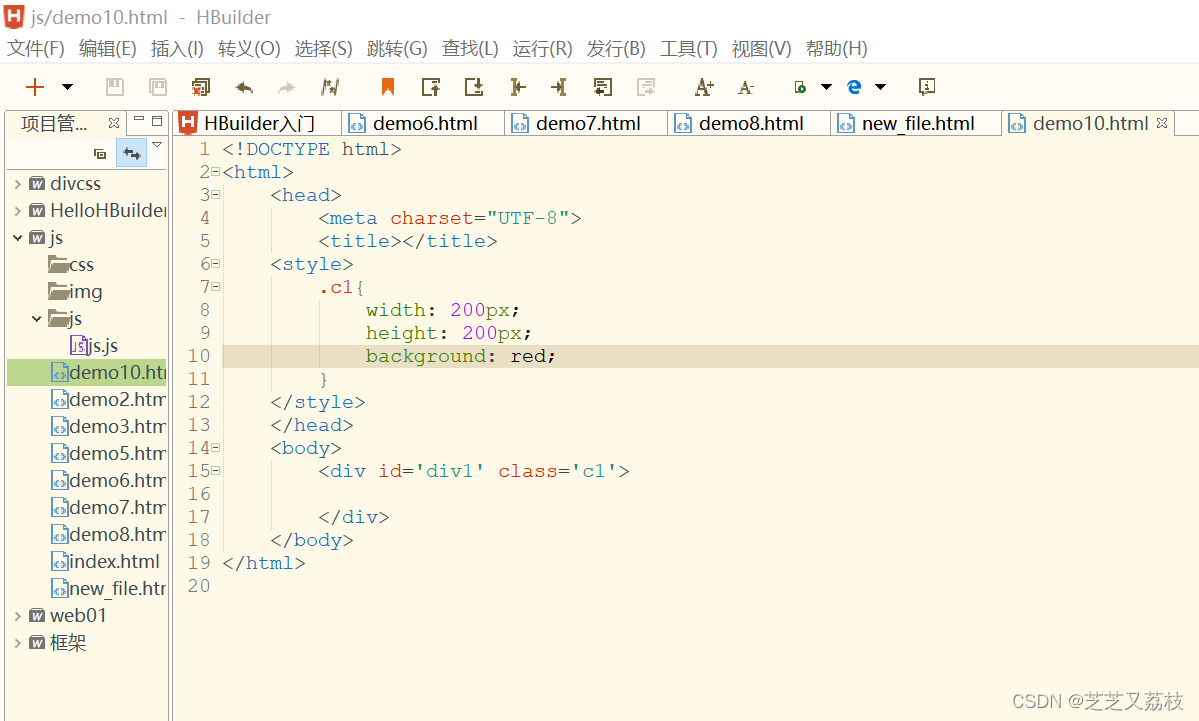Open the 帮助(H) menu
The width and height of the screenshot is (1199, 721).
[x=837, y=49]
